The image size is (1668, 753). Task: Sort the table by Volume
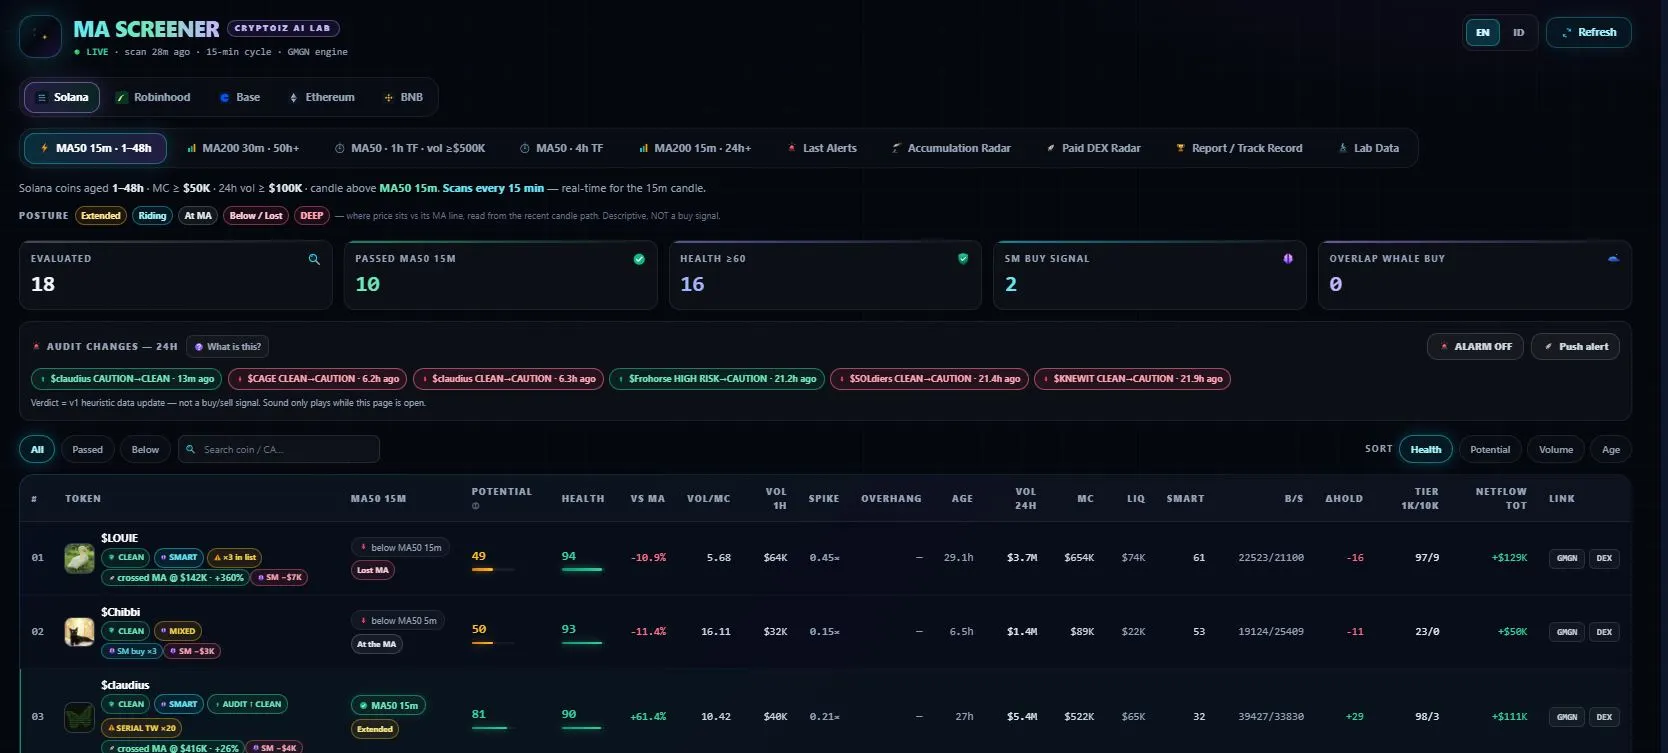coord(1556,450)
